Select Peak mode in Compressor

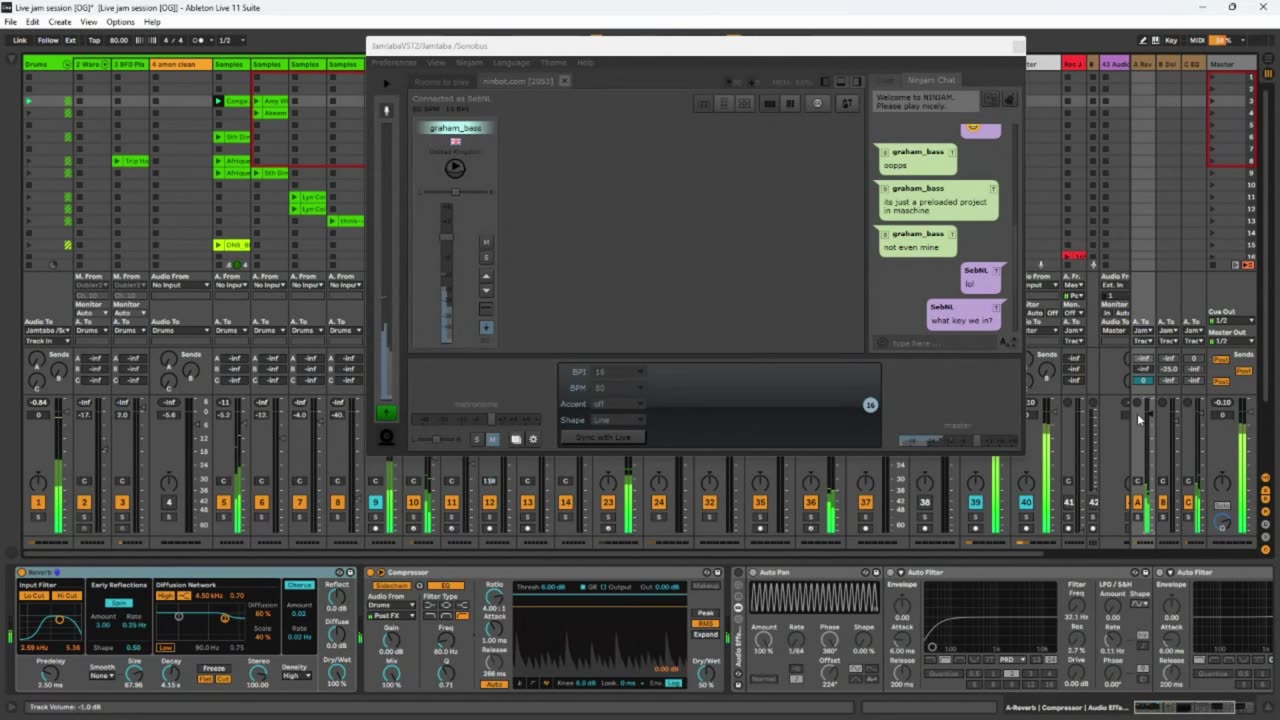tap(705, 613)
